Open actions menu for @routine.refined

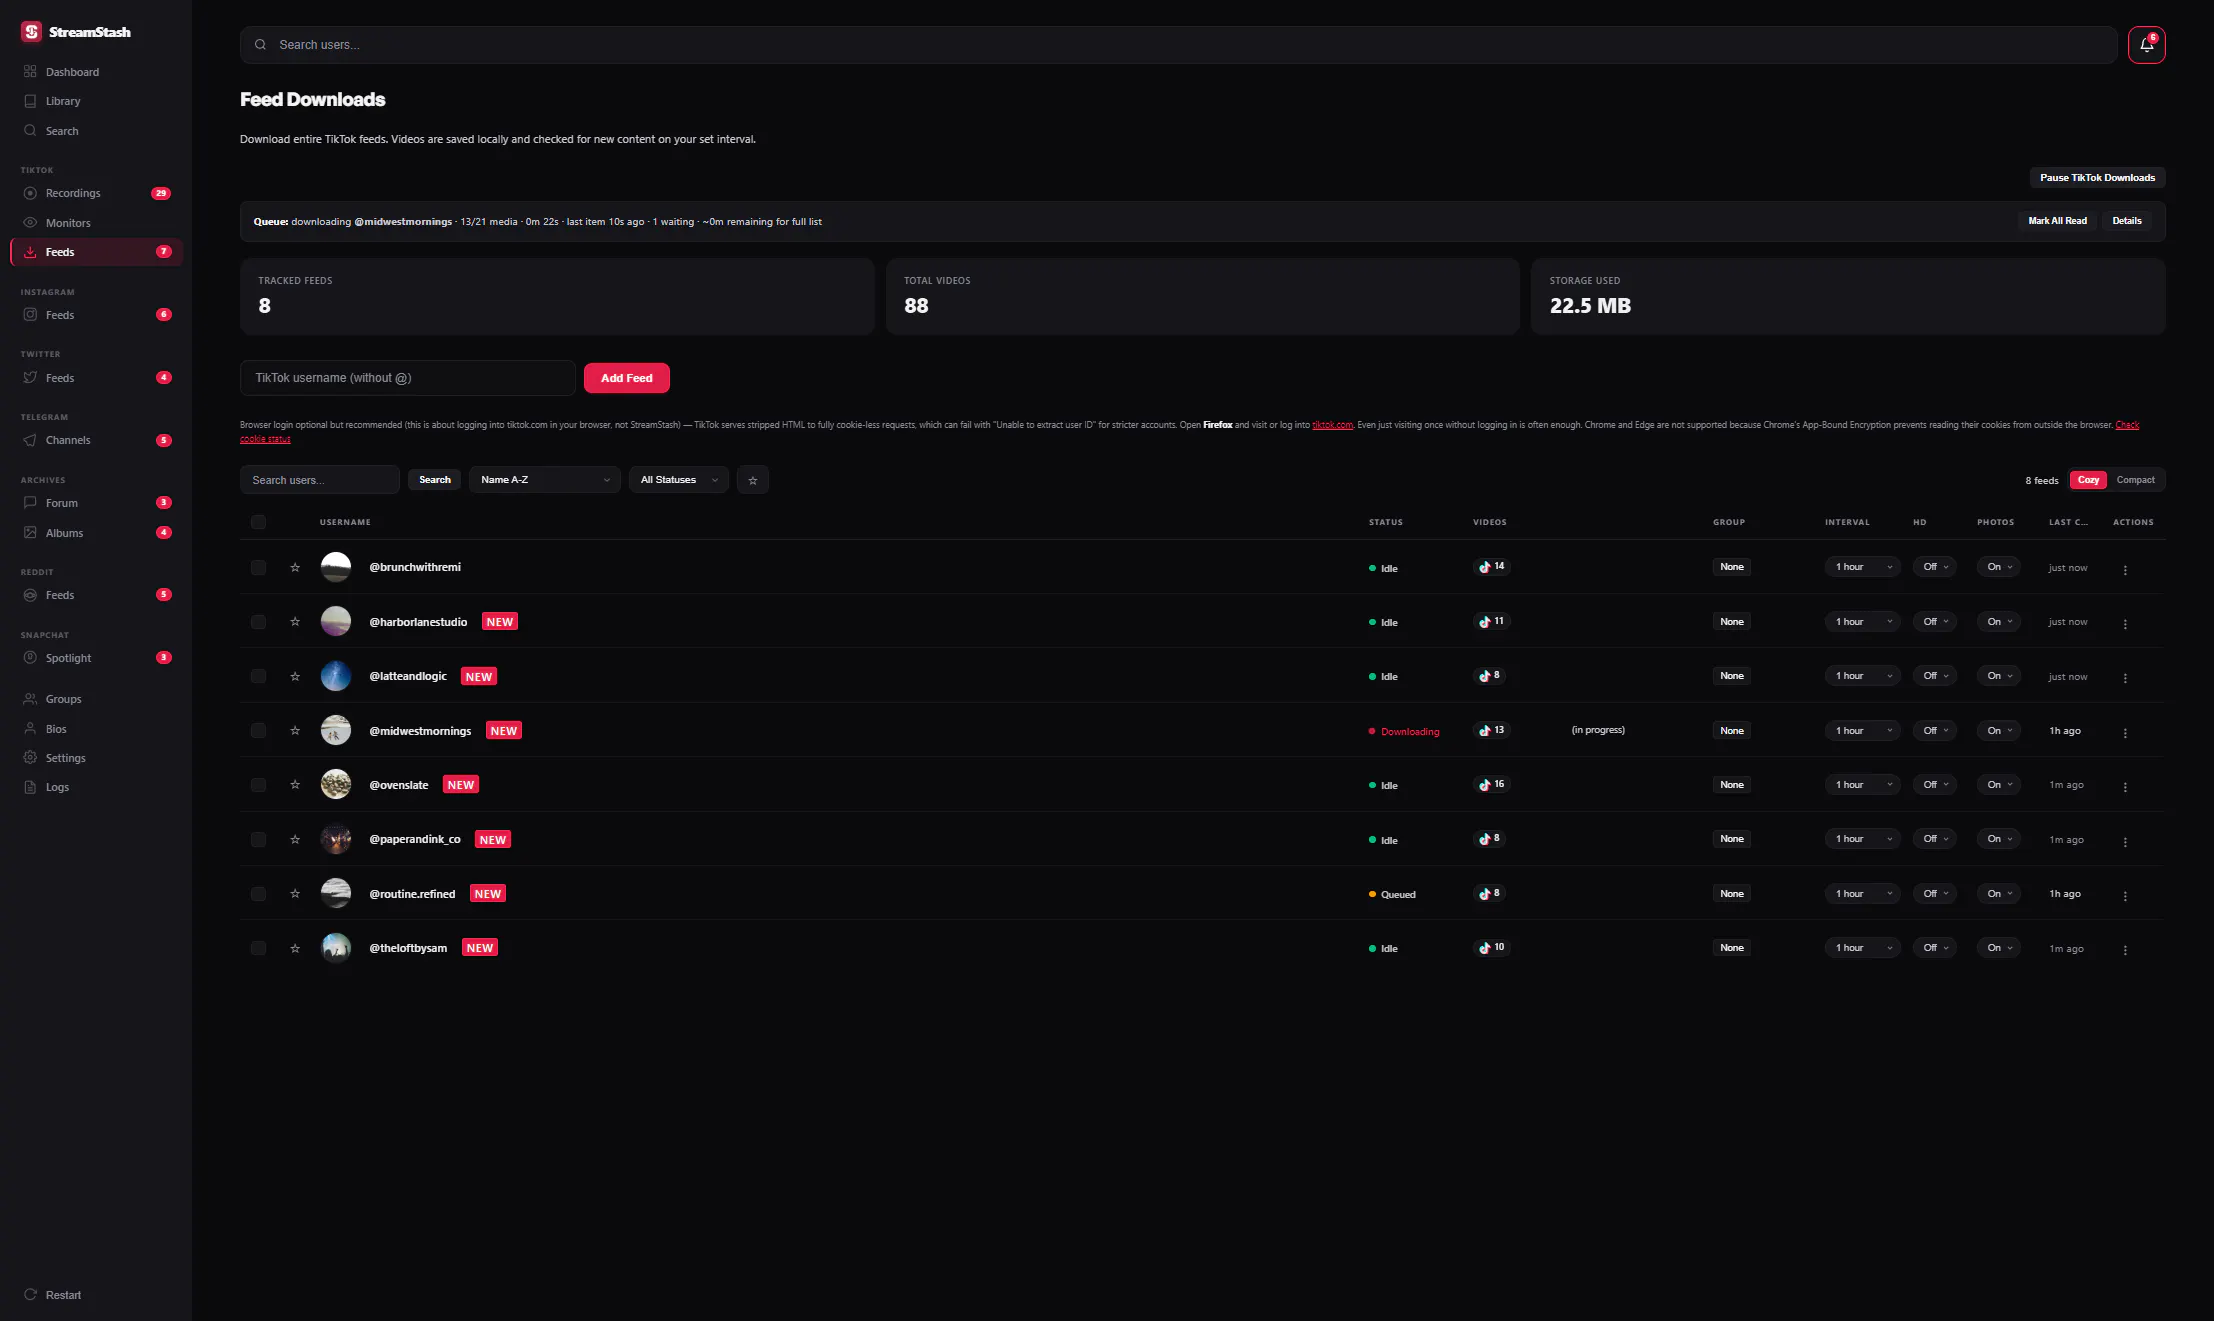[x=2125, y=895]
